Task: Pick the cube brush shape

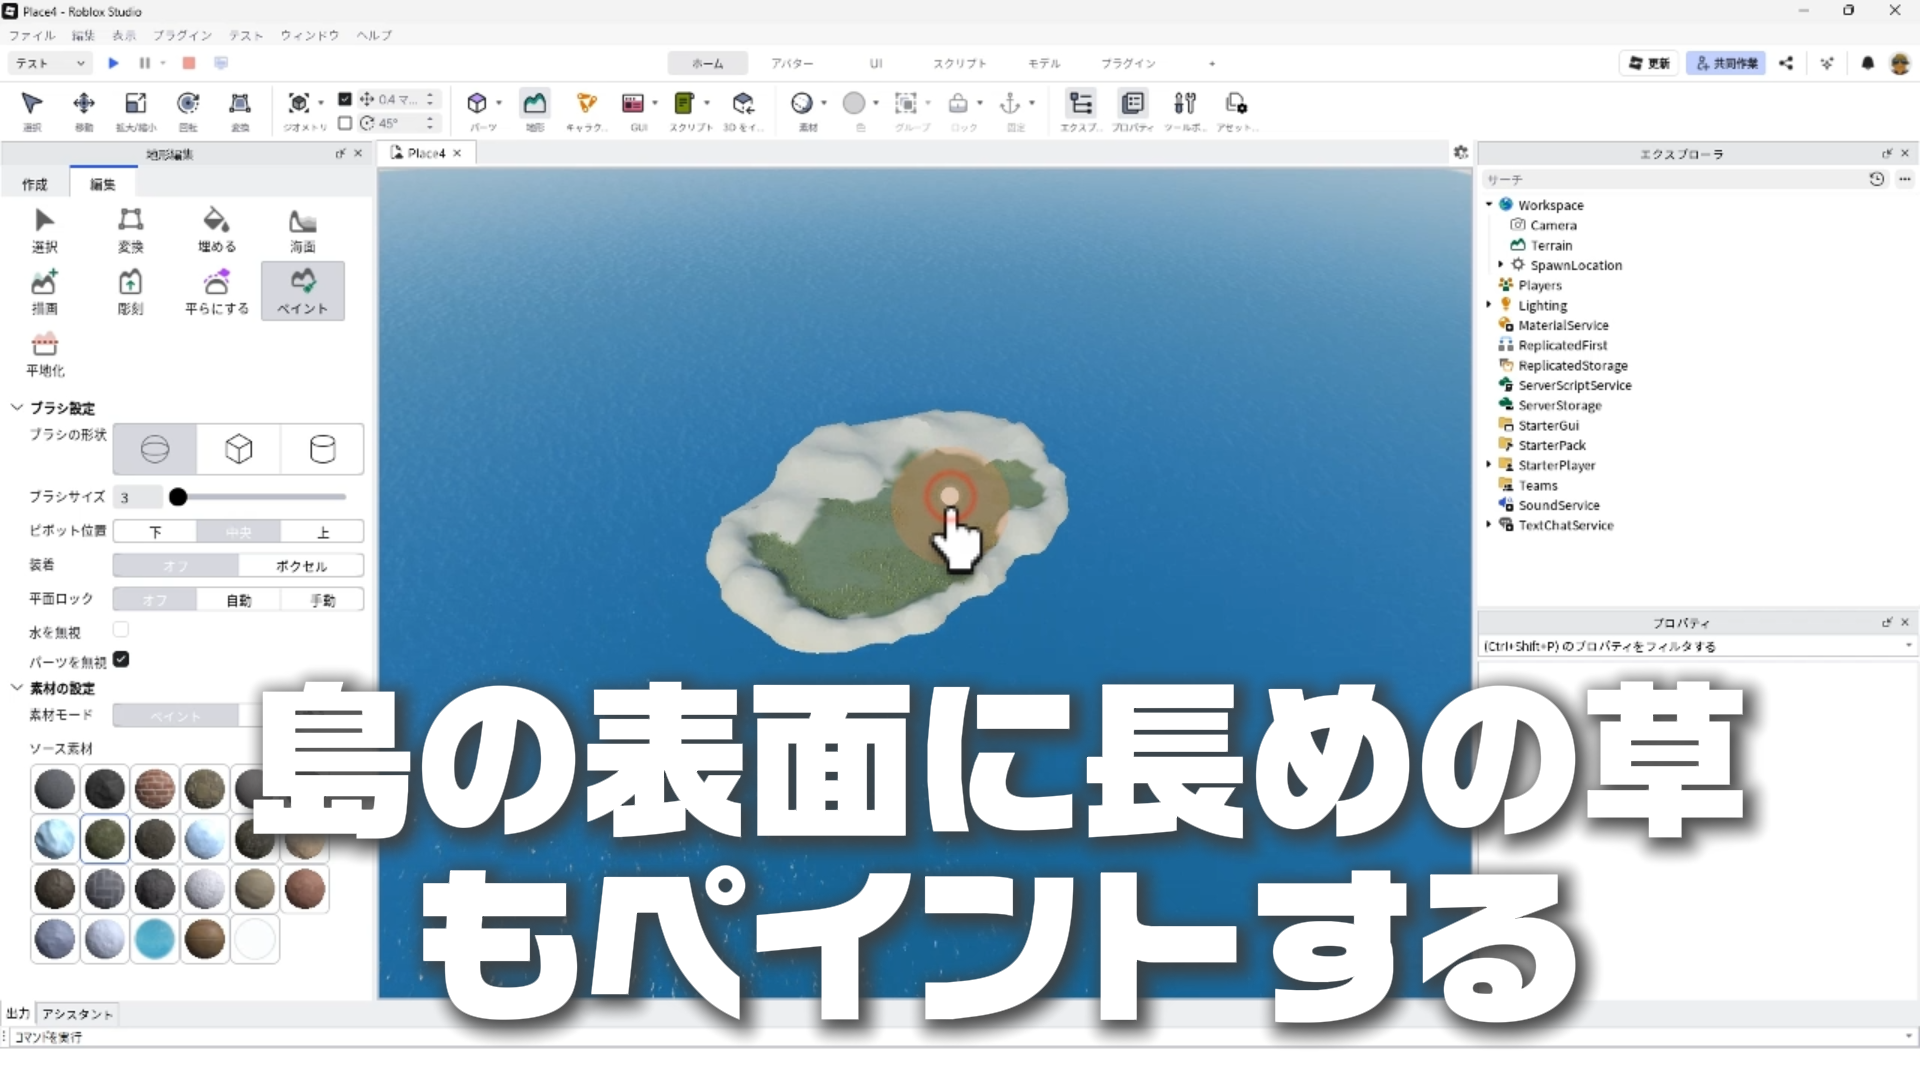Action: point(238,449)
